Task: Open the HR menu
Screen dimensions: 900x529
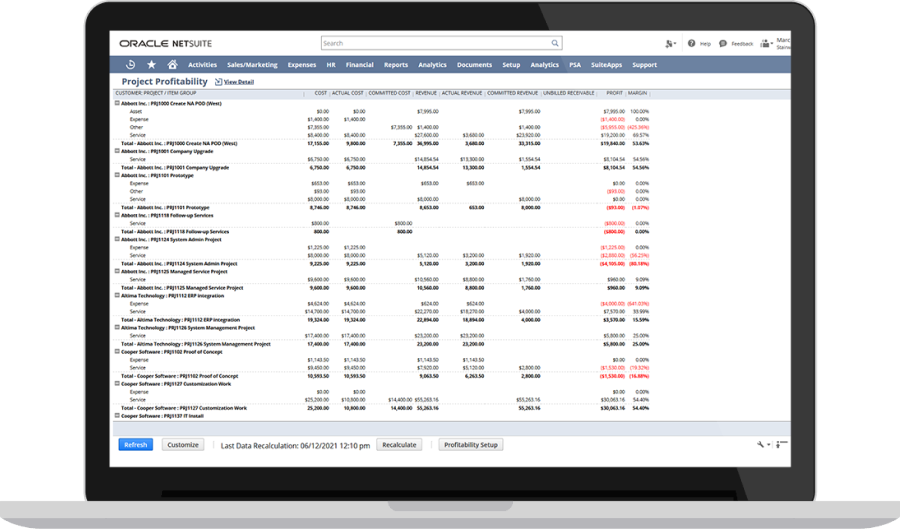Action: (331, 65)
